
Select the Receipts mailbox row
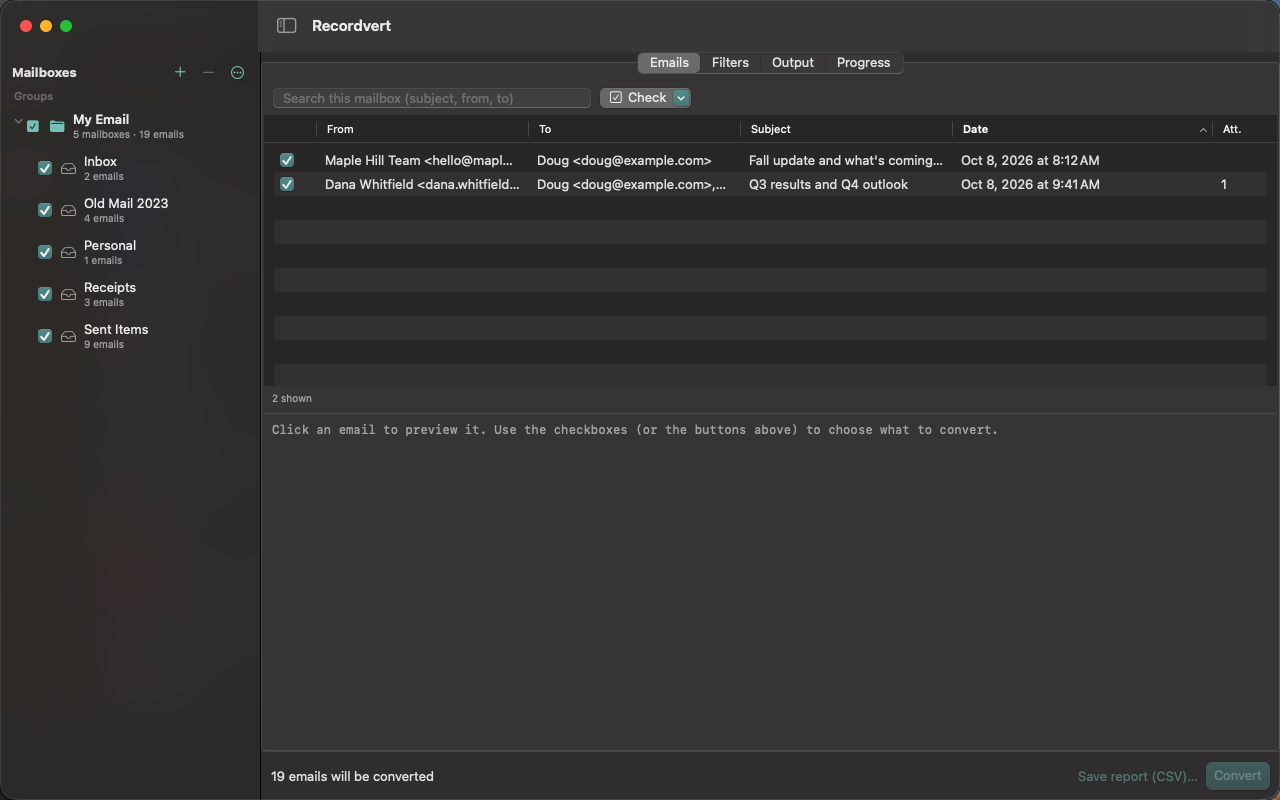130,294
